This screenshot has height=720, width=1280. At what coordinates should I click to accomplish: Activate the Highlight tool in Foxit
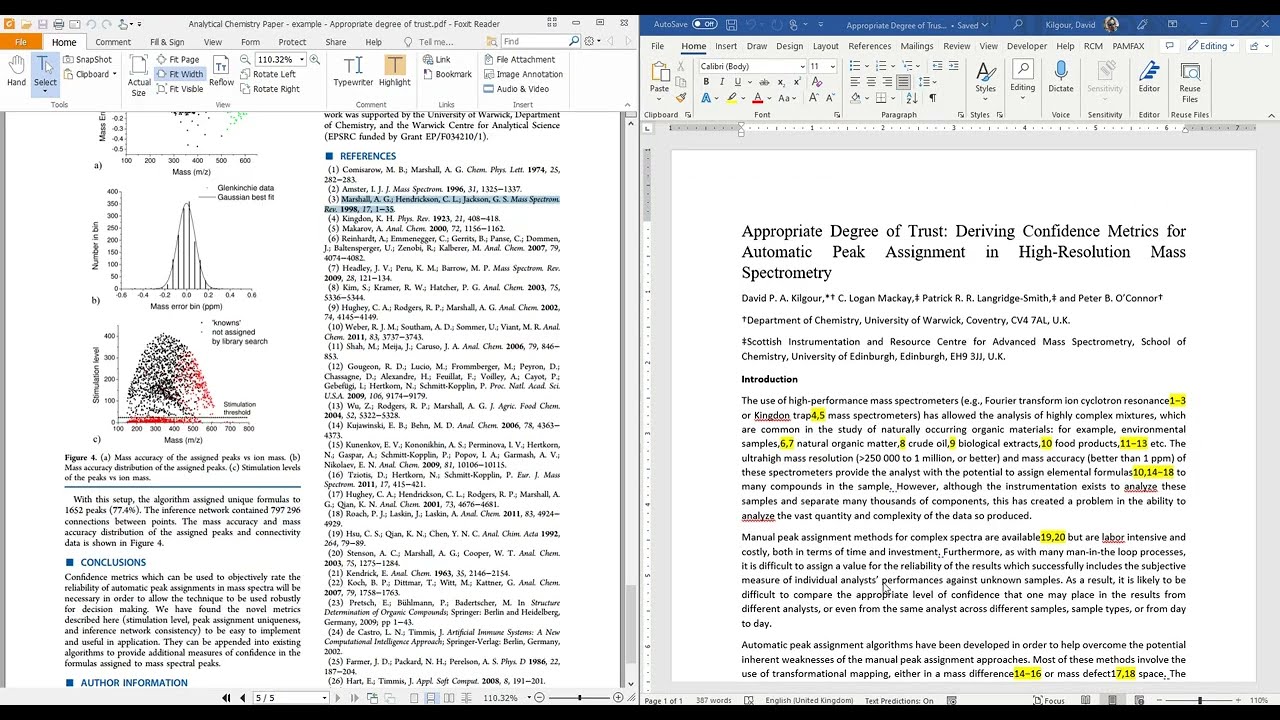[x=394, y=72]
